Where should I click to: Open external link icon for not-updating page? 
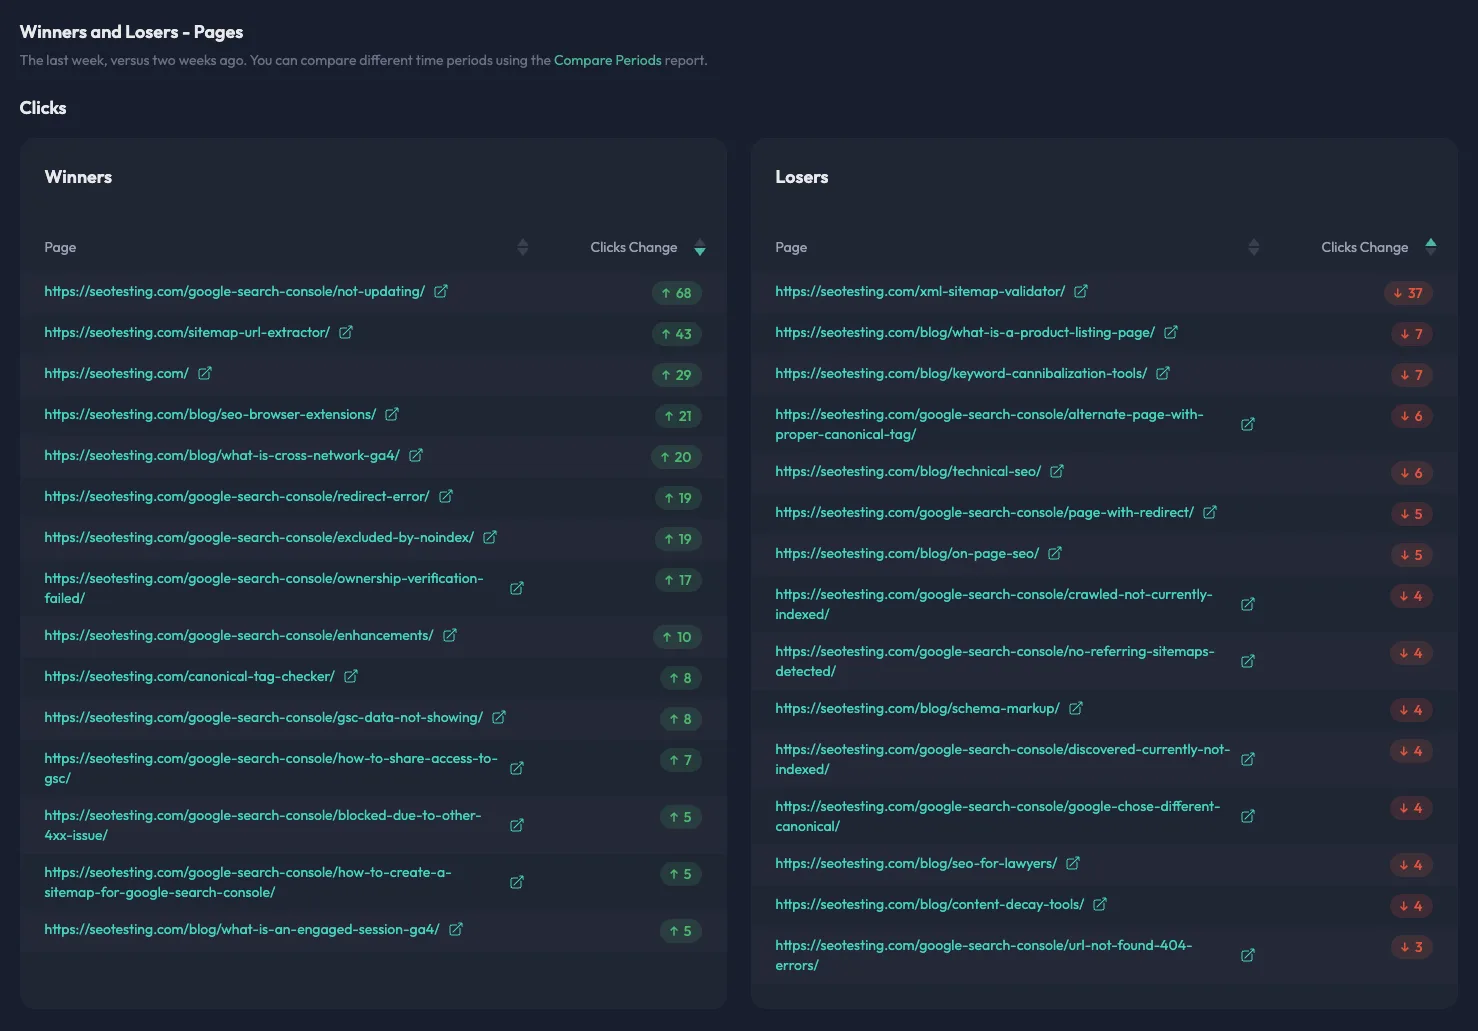click(440, 292)
